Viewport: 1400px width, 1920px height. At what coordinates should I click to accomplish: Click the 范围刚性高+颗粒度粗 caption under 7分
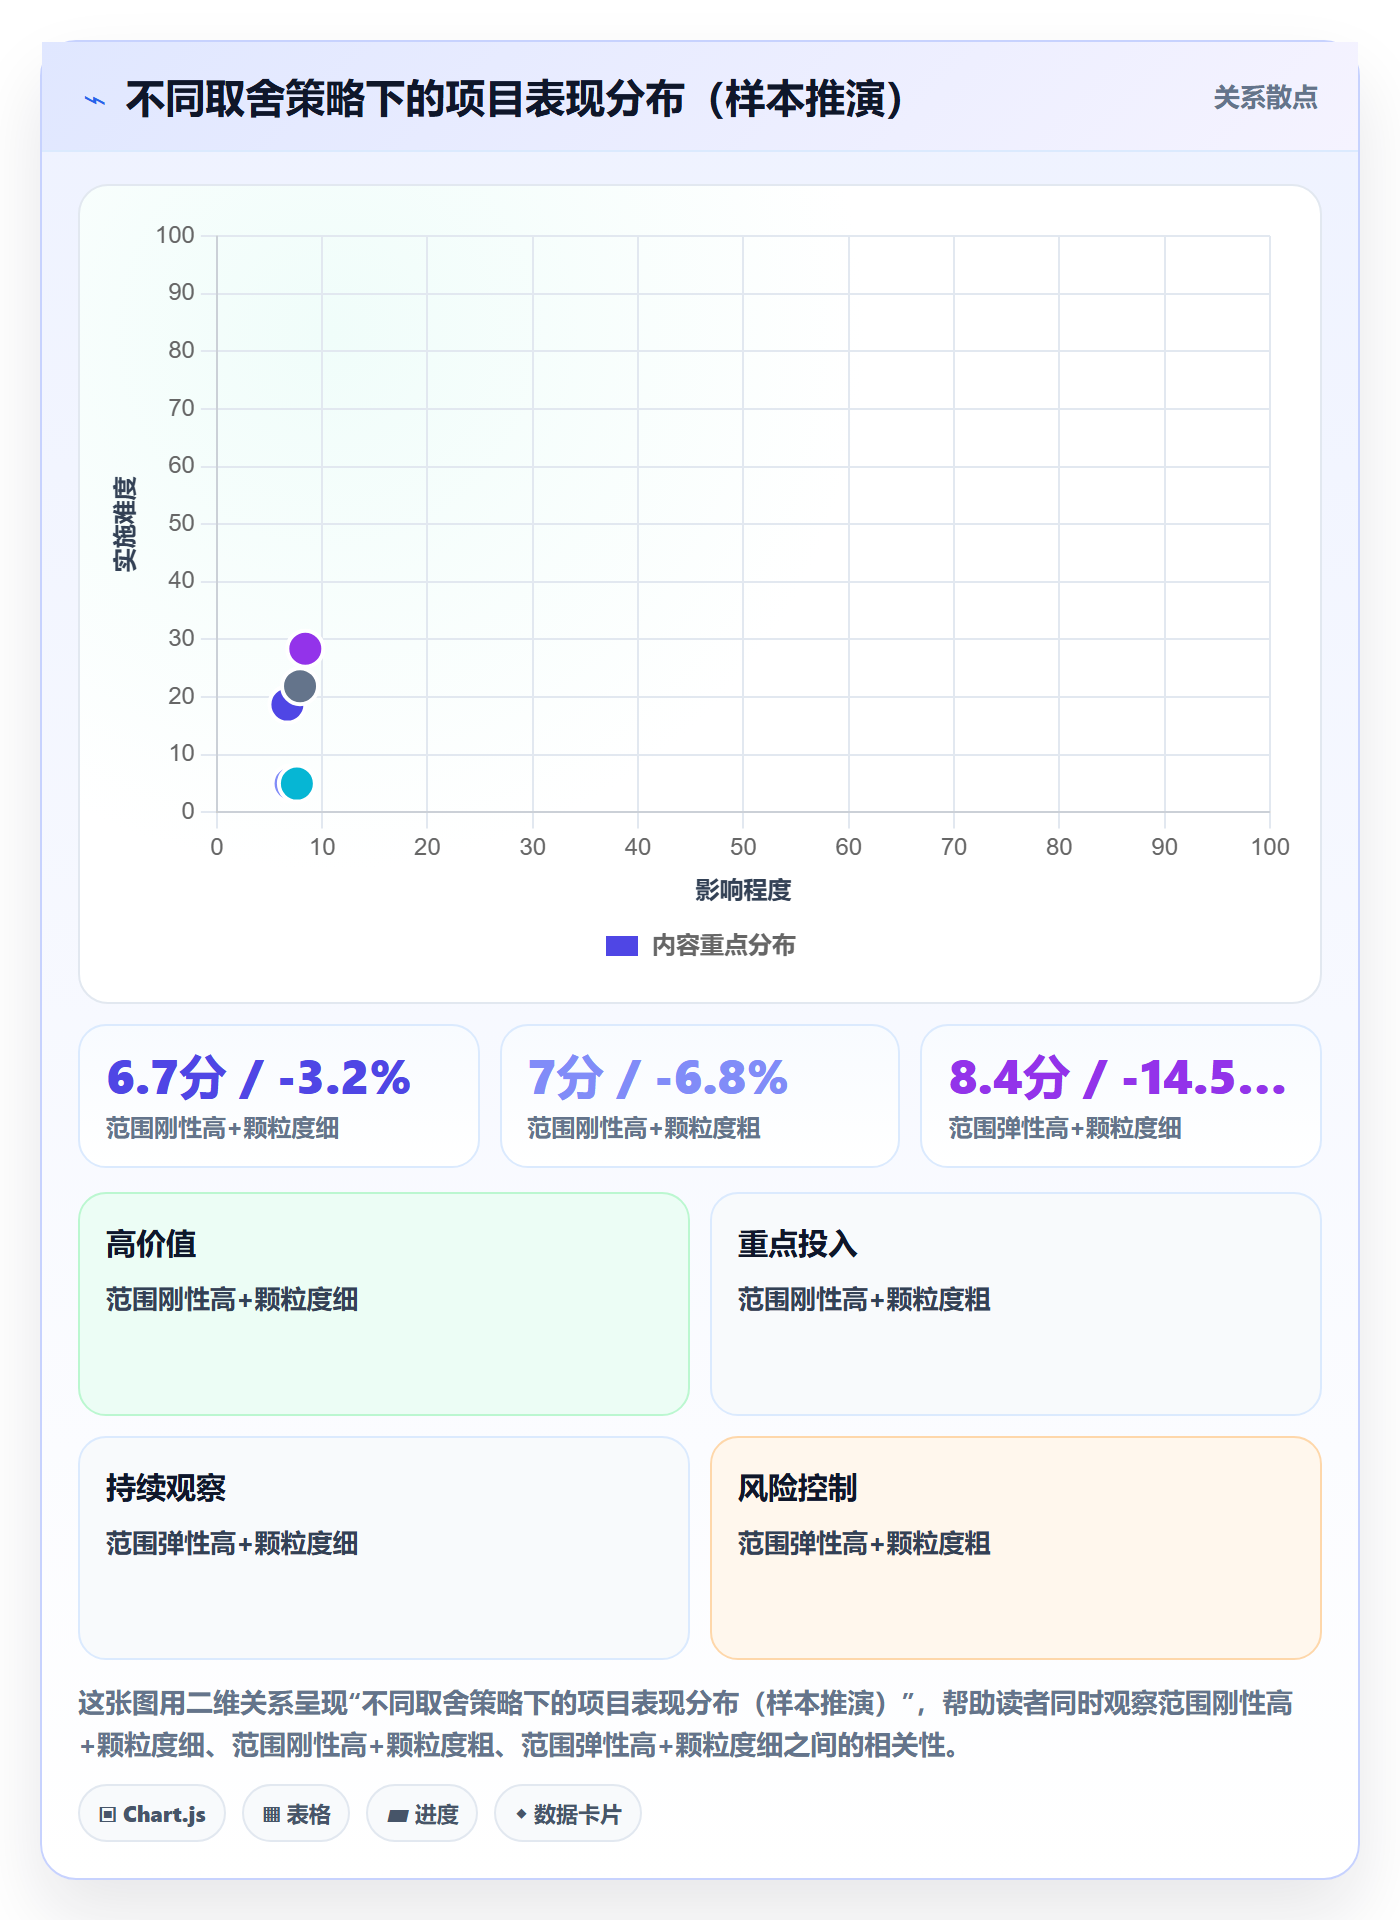(644, 1129)
